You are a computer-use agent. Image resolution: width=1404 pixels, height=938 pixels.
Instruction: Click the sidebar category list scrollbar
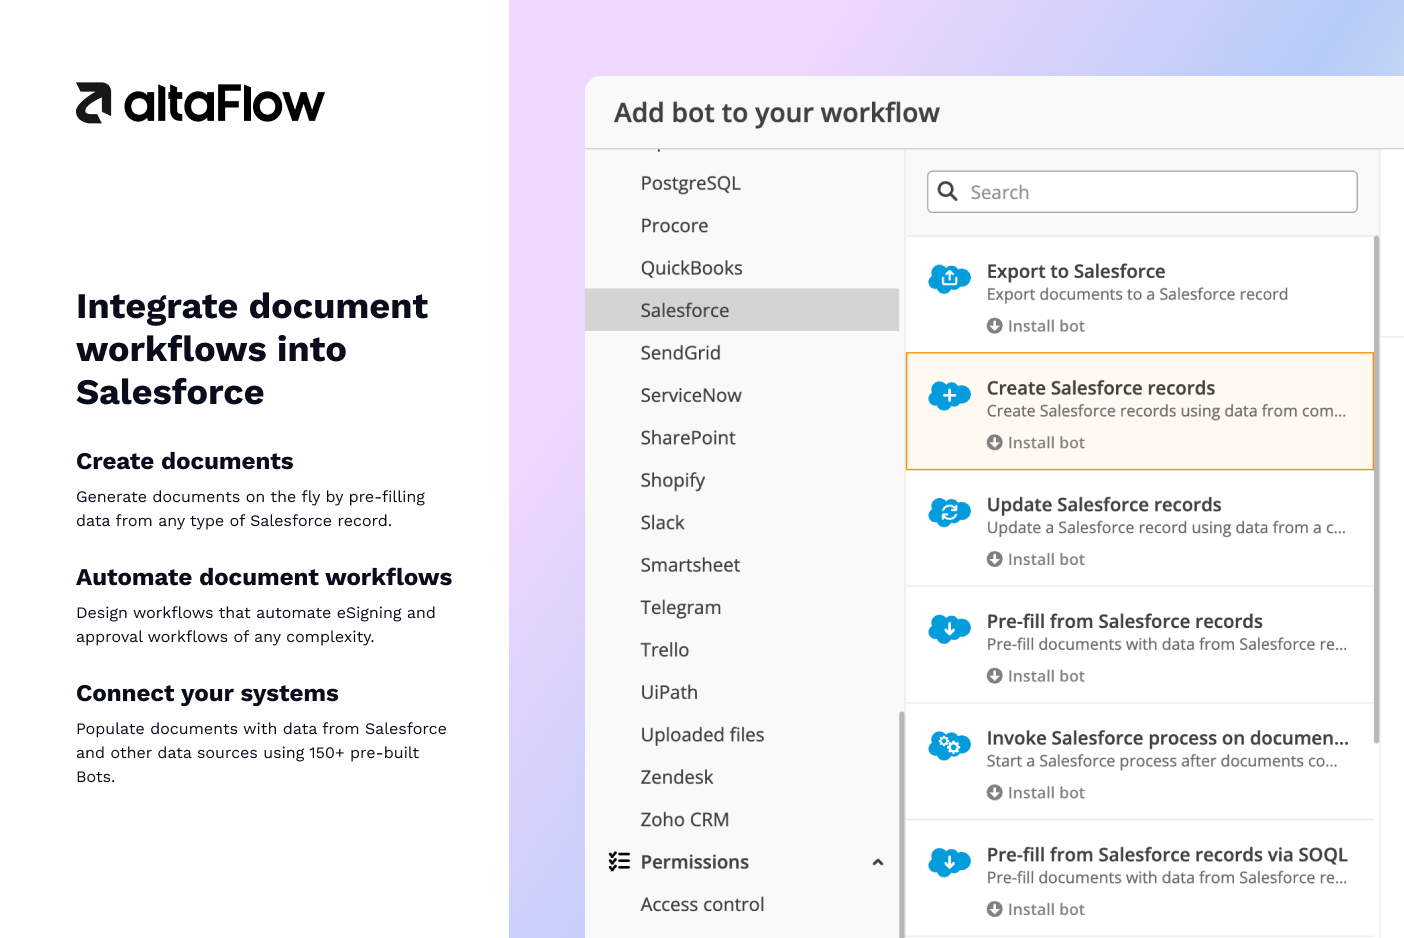pyautogui.click(x=902, y=824)
